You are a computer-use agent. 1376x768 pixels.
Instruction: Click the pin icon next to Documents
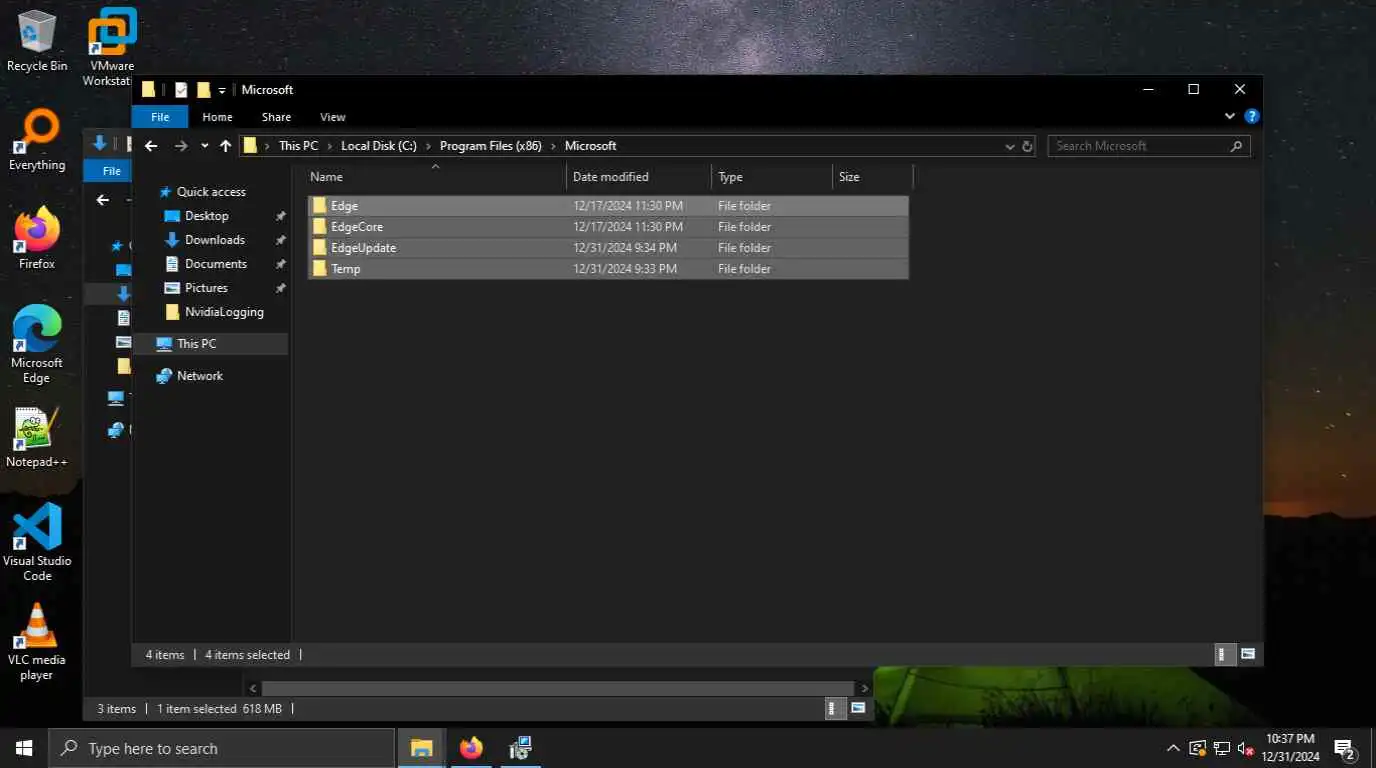[281, 264]
